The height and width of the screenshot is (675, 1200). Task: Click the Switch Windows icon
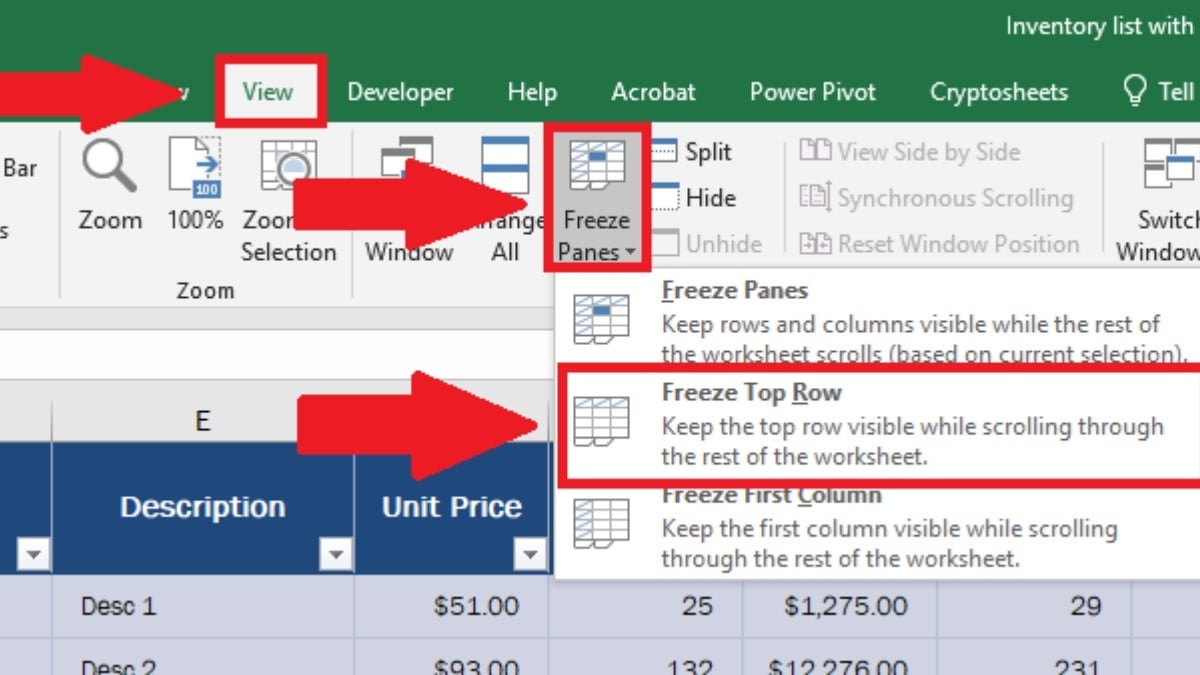[1170, 165]
